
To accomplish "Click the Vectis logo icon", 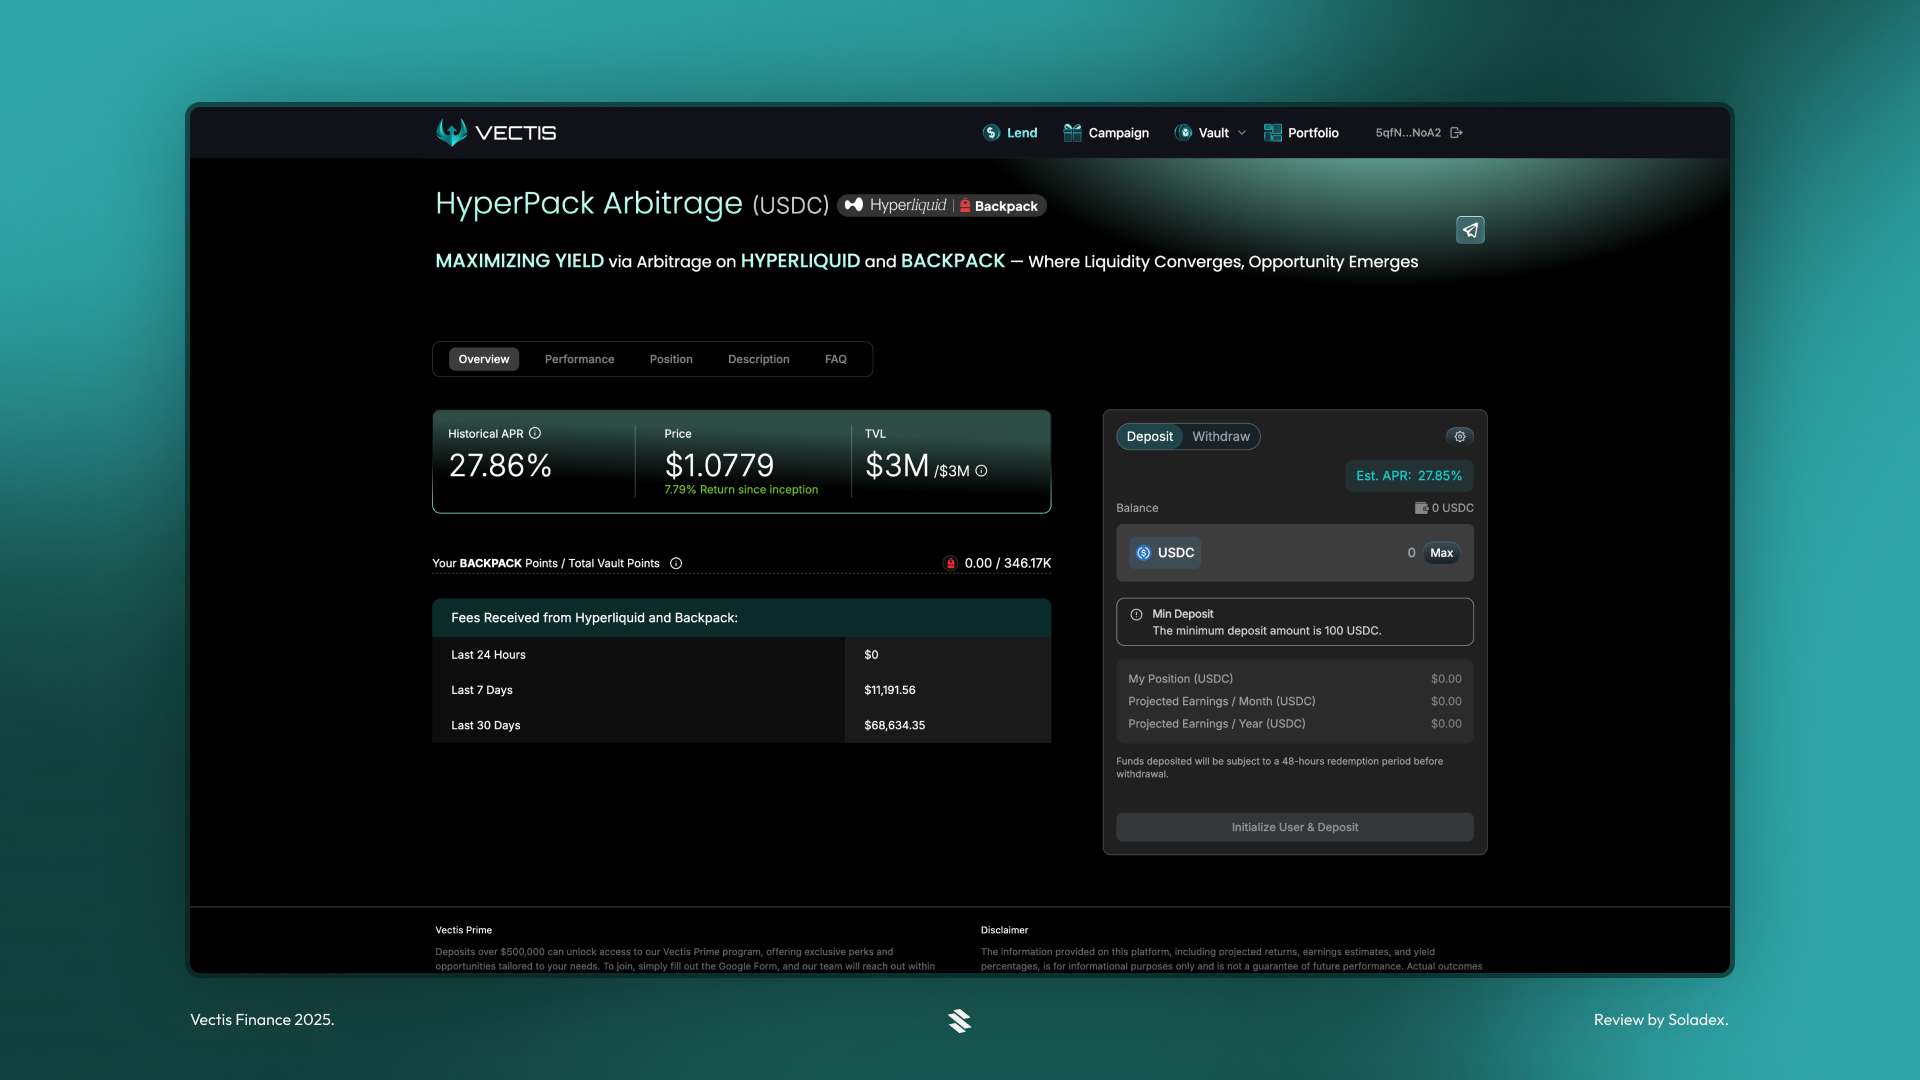I will pyautogui.click(x=452, y=132).
